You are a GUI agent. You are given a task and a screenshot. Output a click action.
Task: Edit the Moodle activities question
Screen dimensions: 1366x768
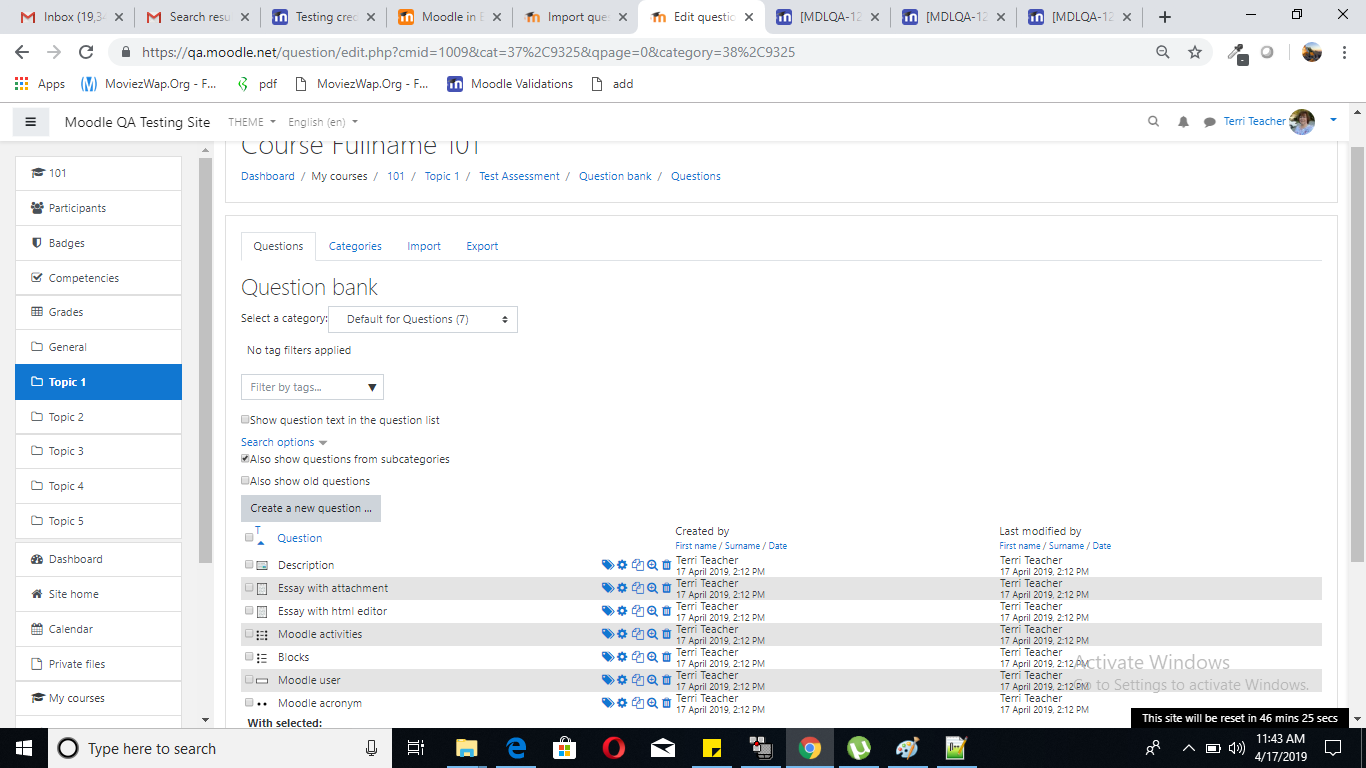click(622, 634)
